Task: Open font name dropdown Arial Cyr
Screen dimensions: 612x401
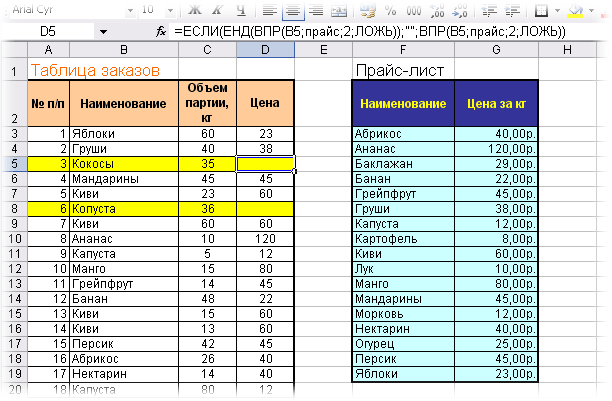Action: pos(130,11)
